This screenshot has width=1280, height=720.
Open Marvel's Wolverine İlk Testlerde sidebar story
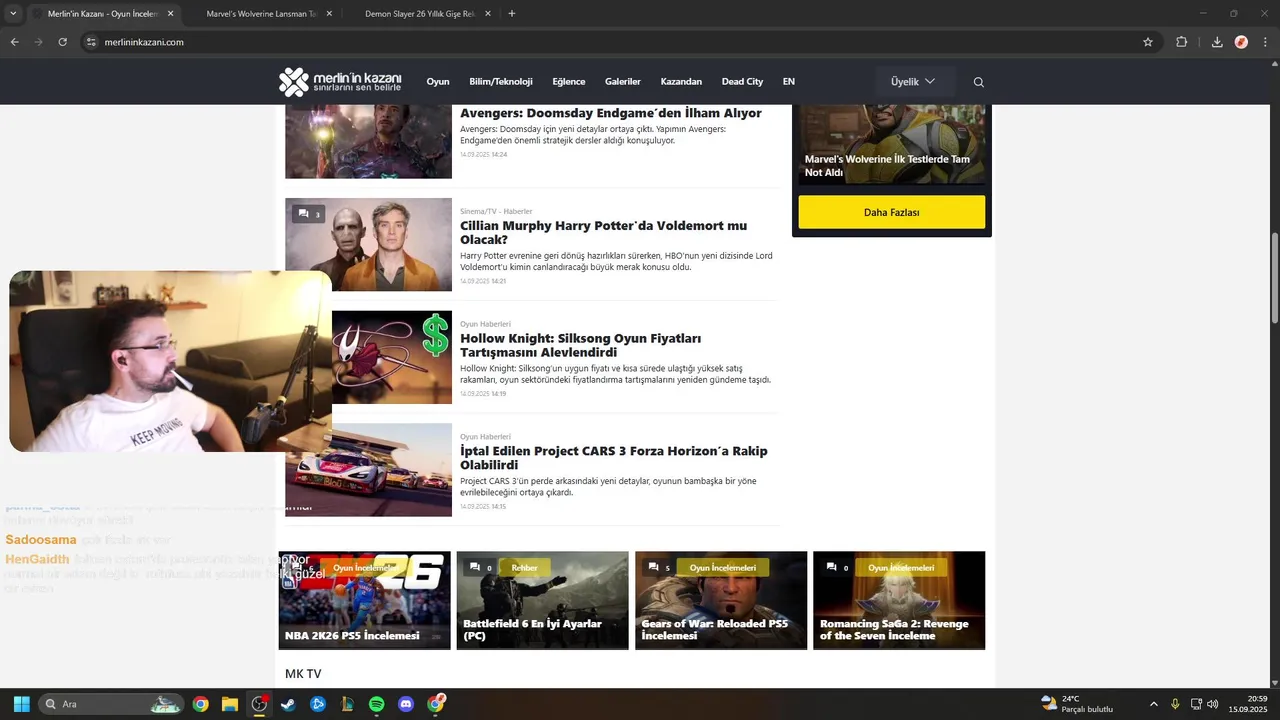[x=887, y=166]
